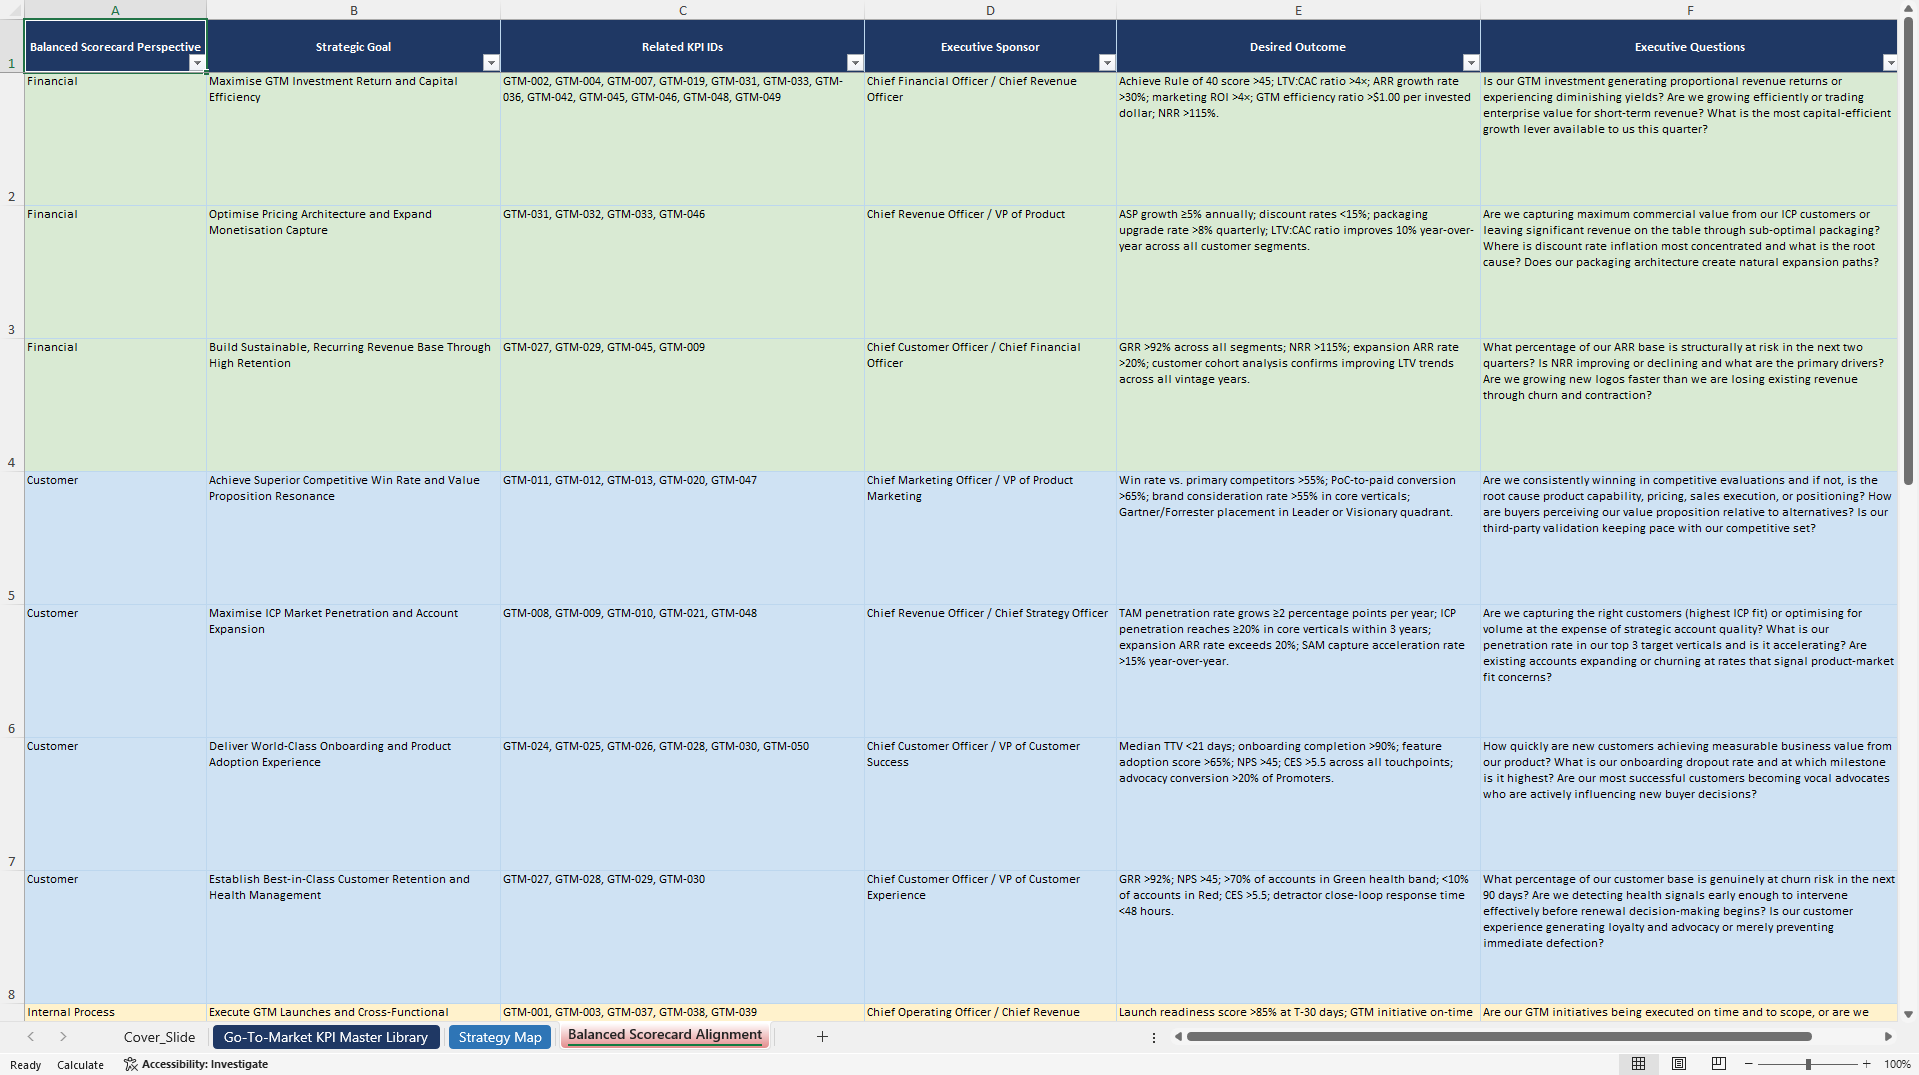Screen dimensions: 1919x1075
Task: Open filter dropdown for Desired Outcome column
Action: click(x=1471, y=63)
